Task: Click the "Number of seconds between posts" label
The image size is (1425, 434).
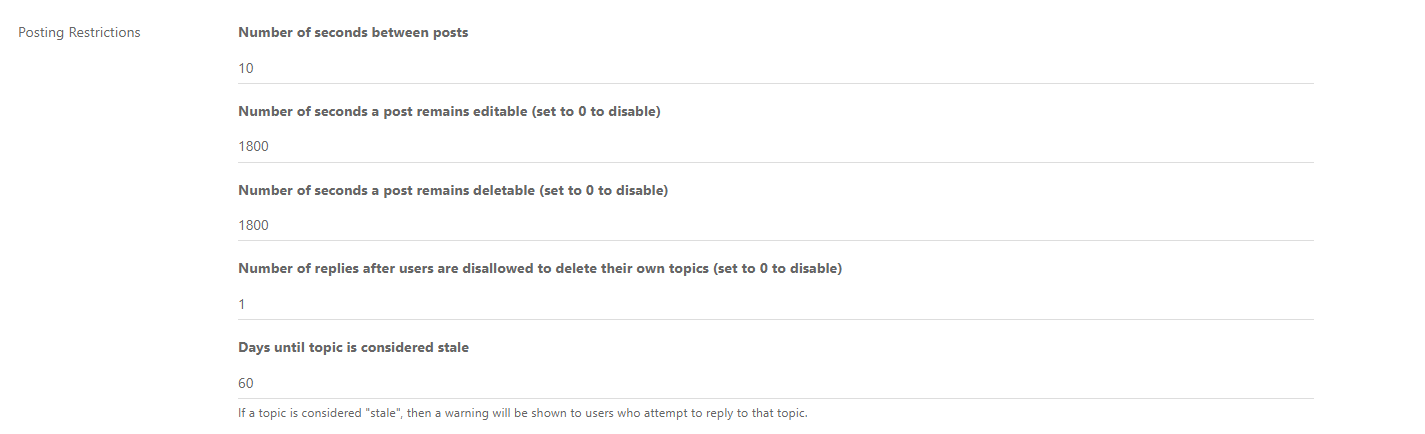Action: point(353,33)
